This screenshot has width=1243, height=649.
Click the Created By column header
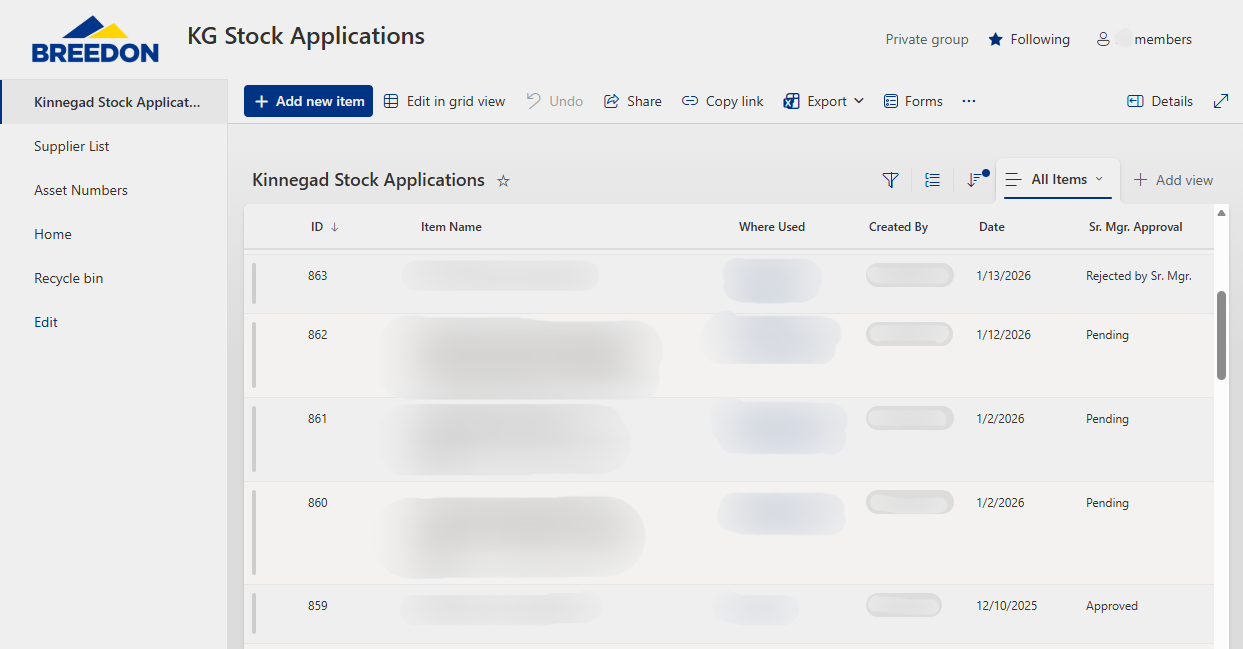[x=898, y=227]
